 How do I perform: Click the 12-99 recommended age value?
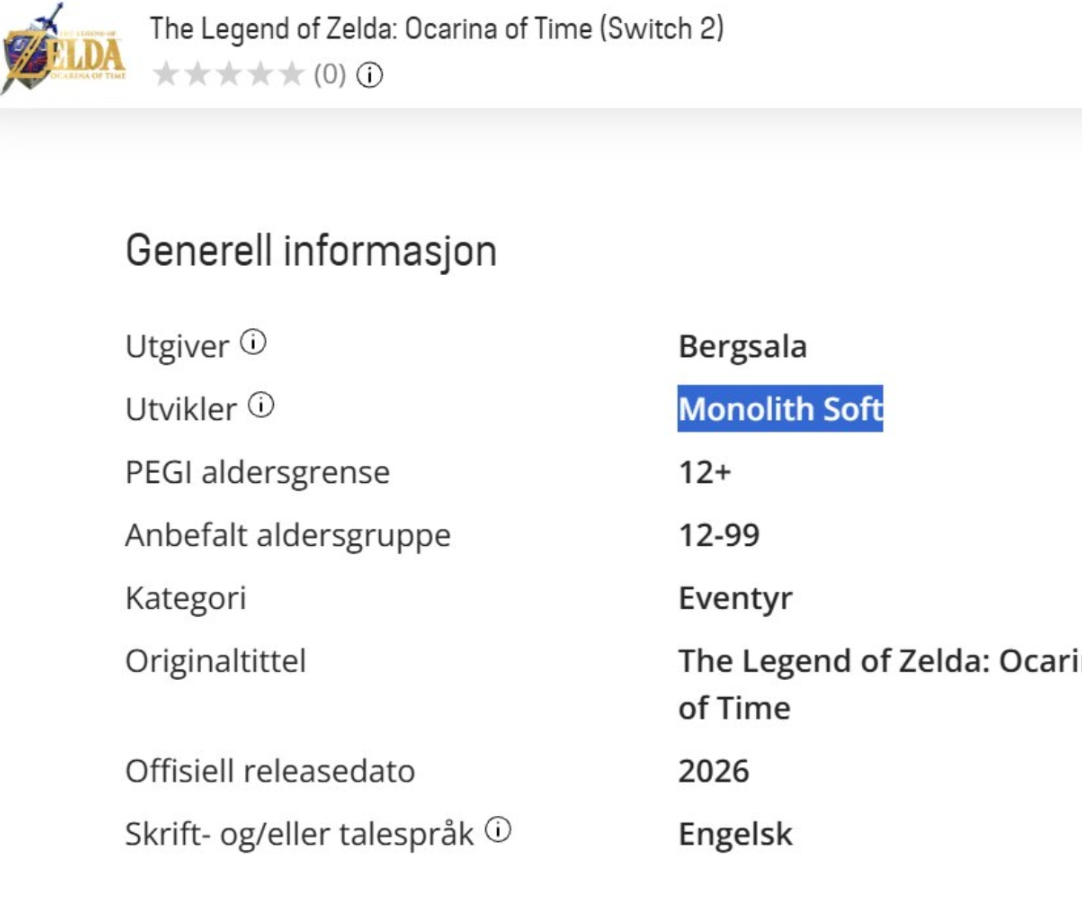coord(719,535)
